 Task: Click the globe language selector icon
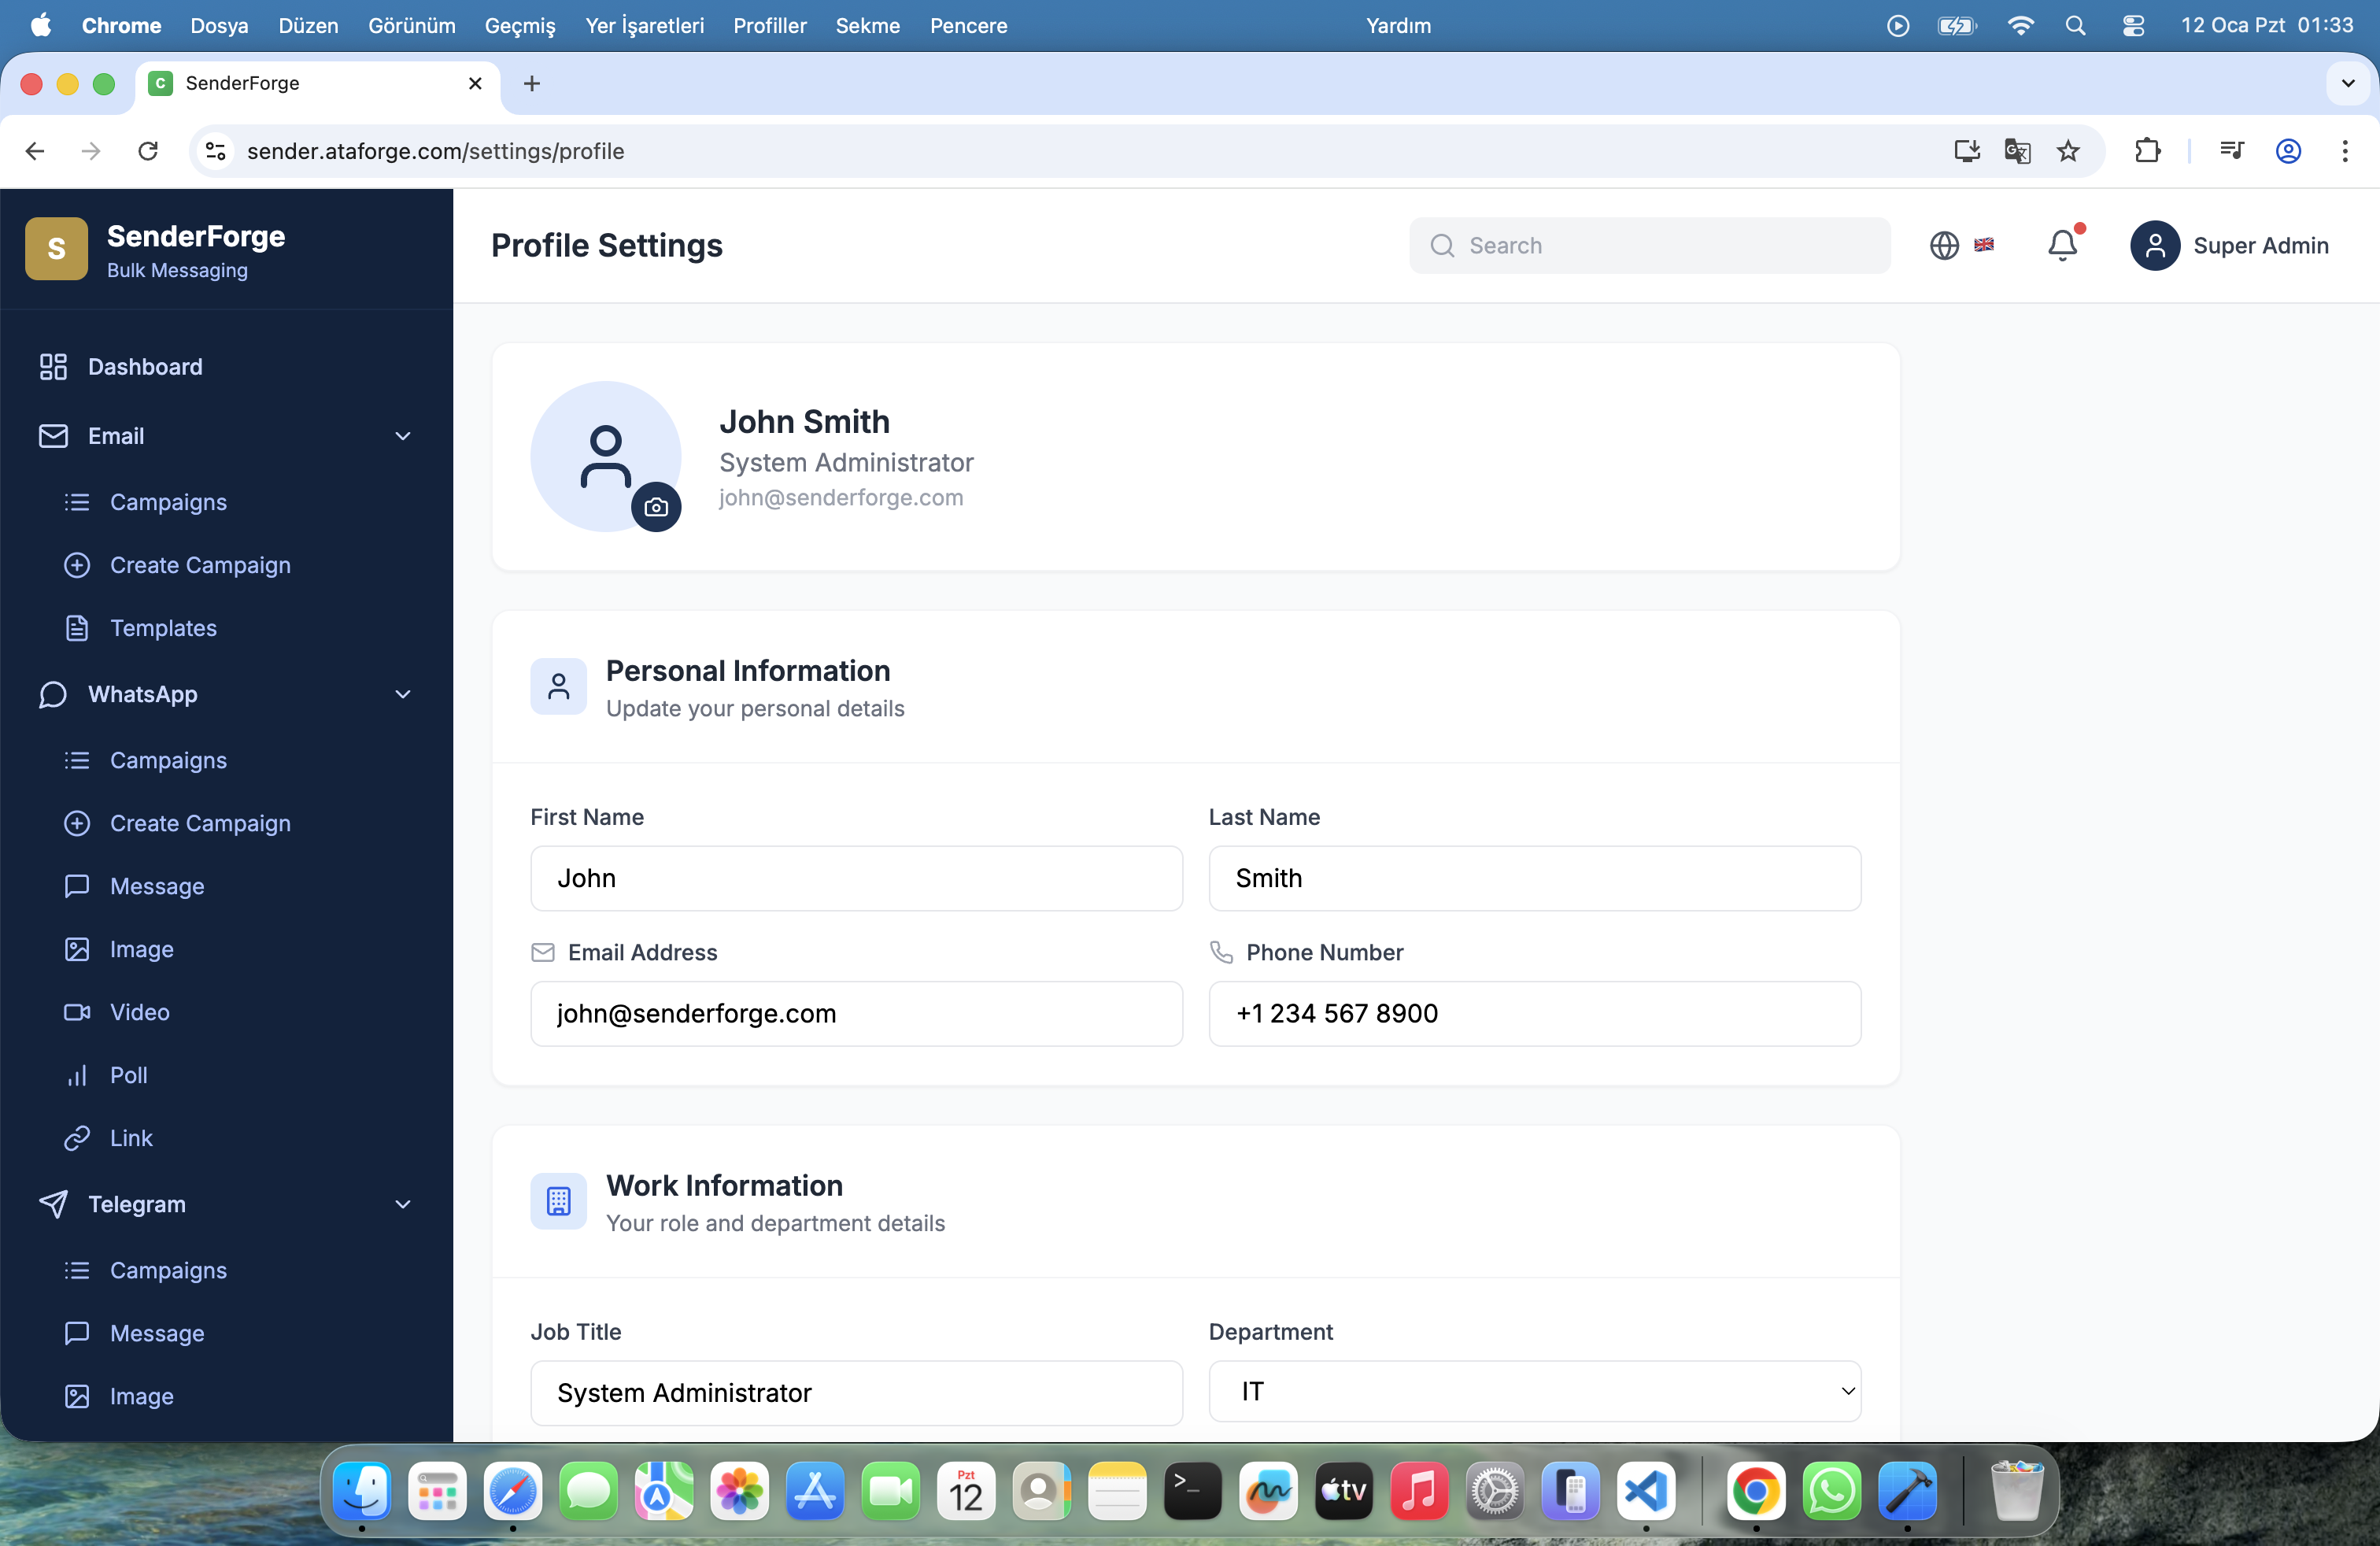click(1944, 245)
